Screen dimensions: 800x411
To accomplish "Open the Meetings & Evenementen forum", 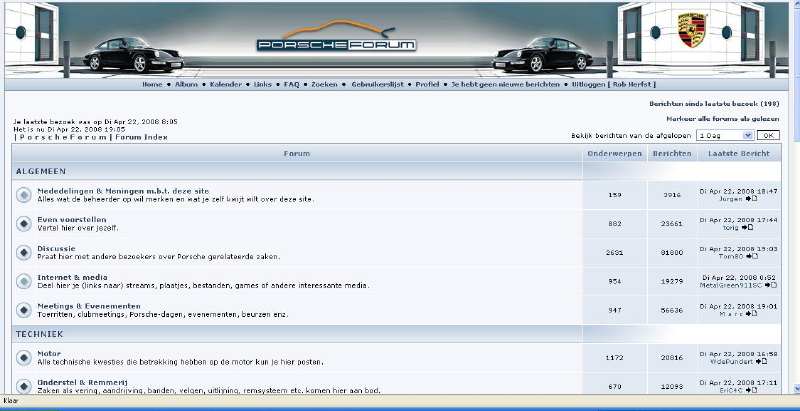I will [89, 306].
